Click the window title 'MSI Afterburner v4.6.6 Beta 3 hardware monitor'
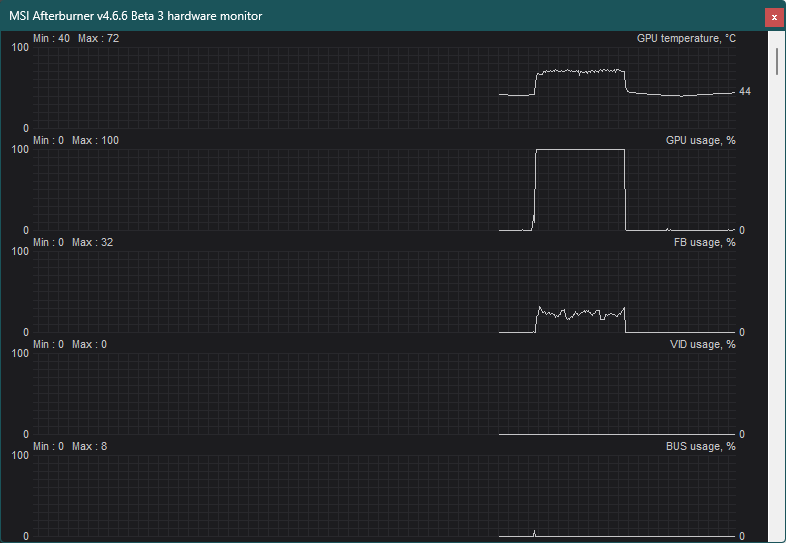 pos(135,16)
